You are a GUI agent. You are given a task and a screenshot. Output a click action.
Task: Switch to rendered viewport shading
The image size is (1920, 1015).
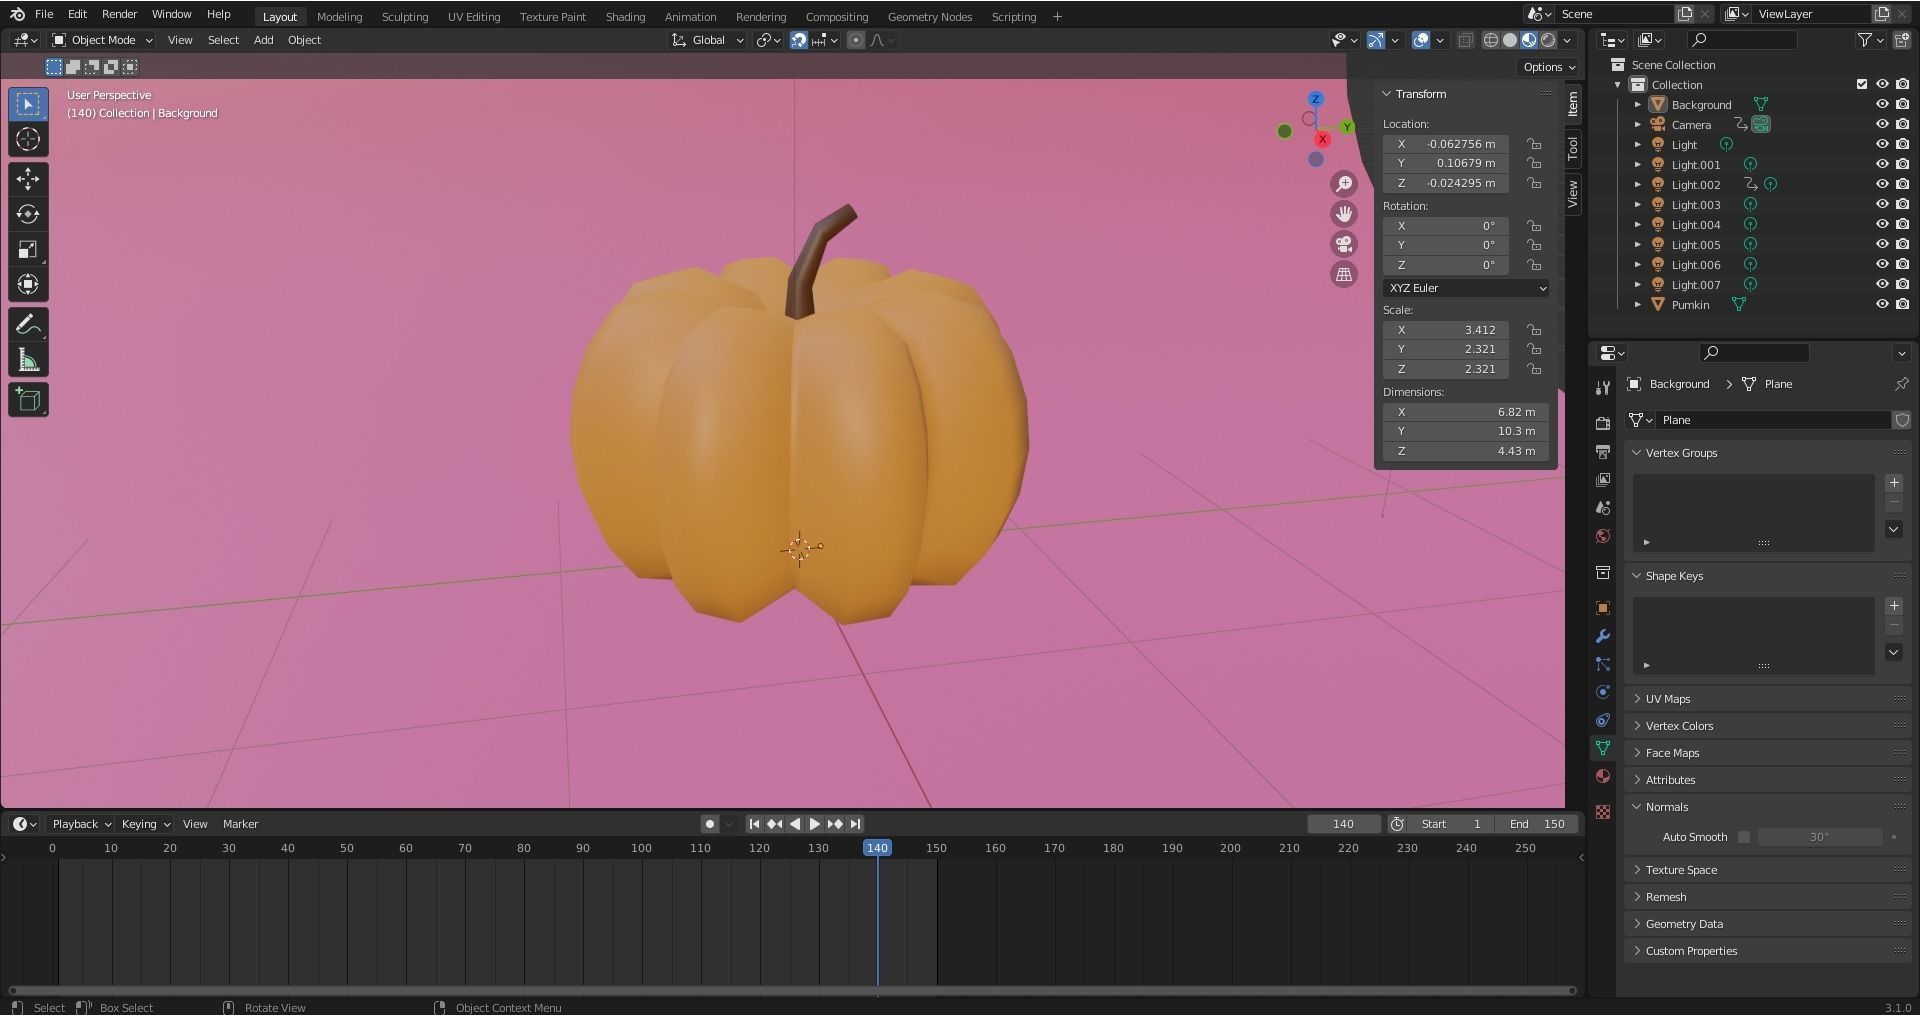pyautogui.click(x=1548, y=40)
